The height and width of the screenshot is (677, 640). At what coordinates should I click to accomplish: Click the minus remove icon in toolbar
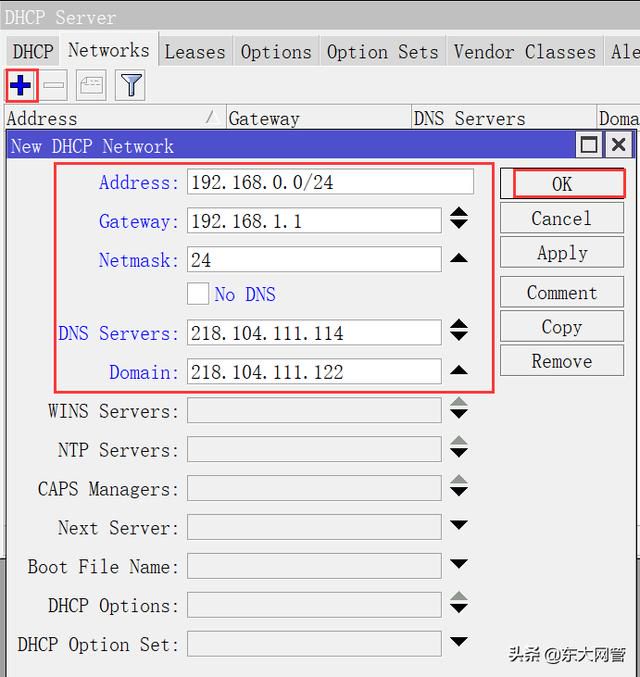(x=54, y=85)
